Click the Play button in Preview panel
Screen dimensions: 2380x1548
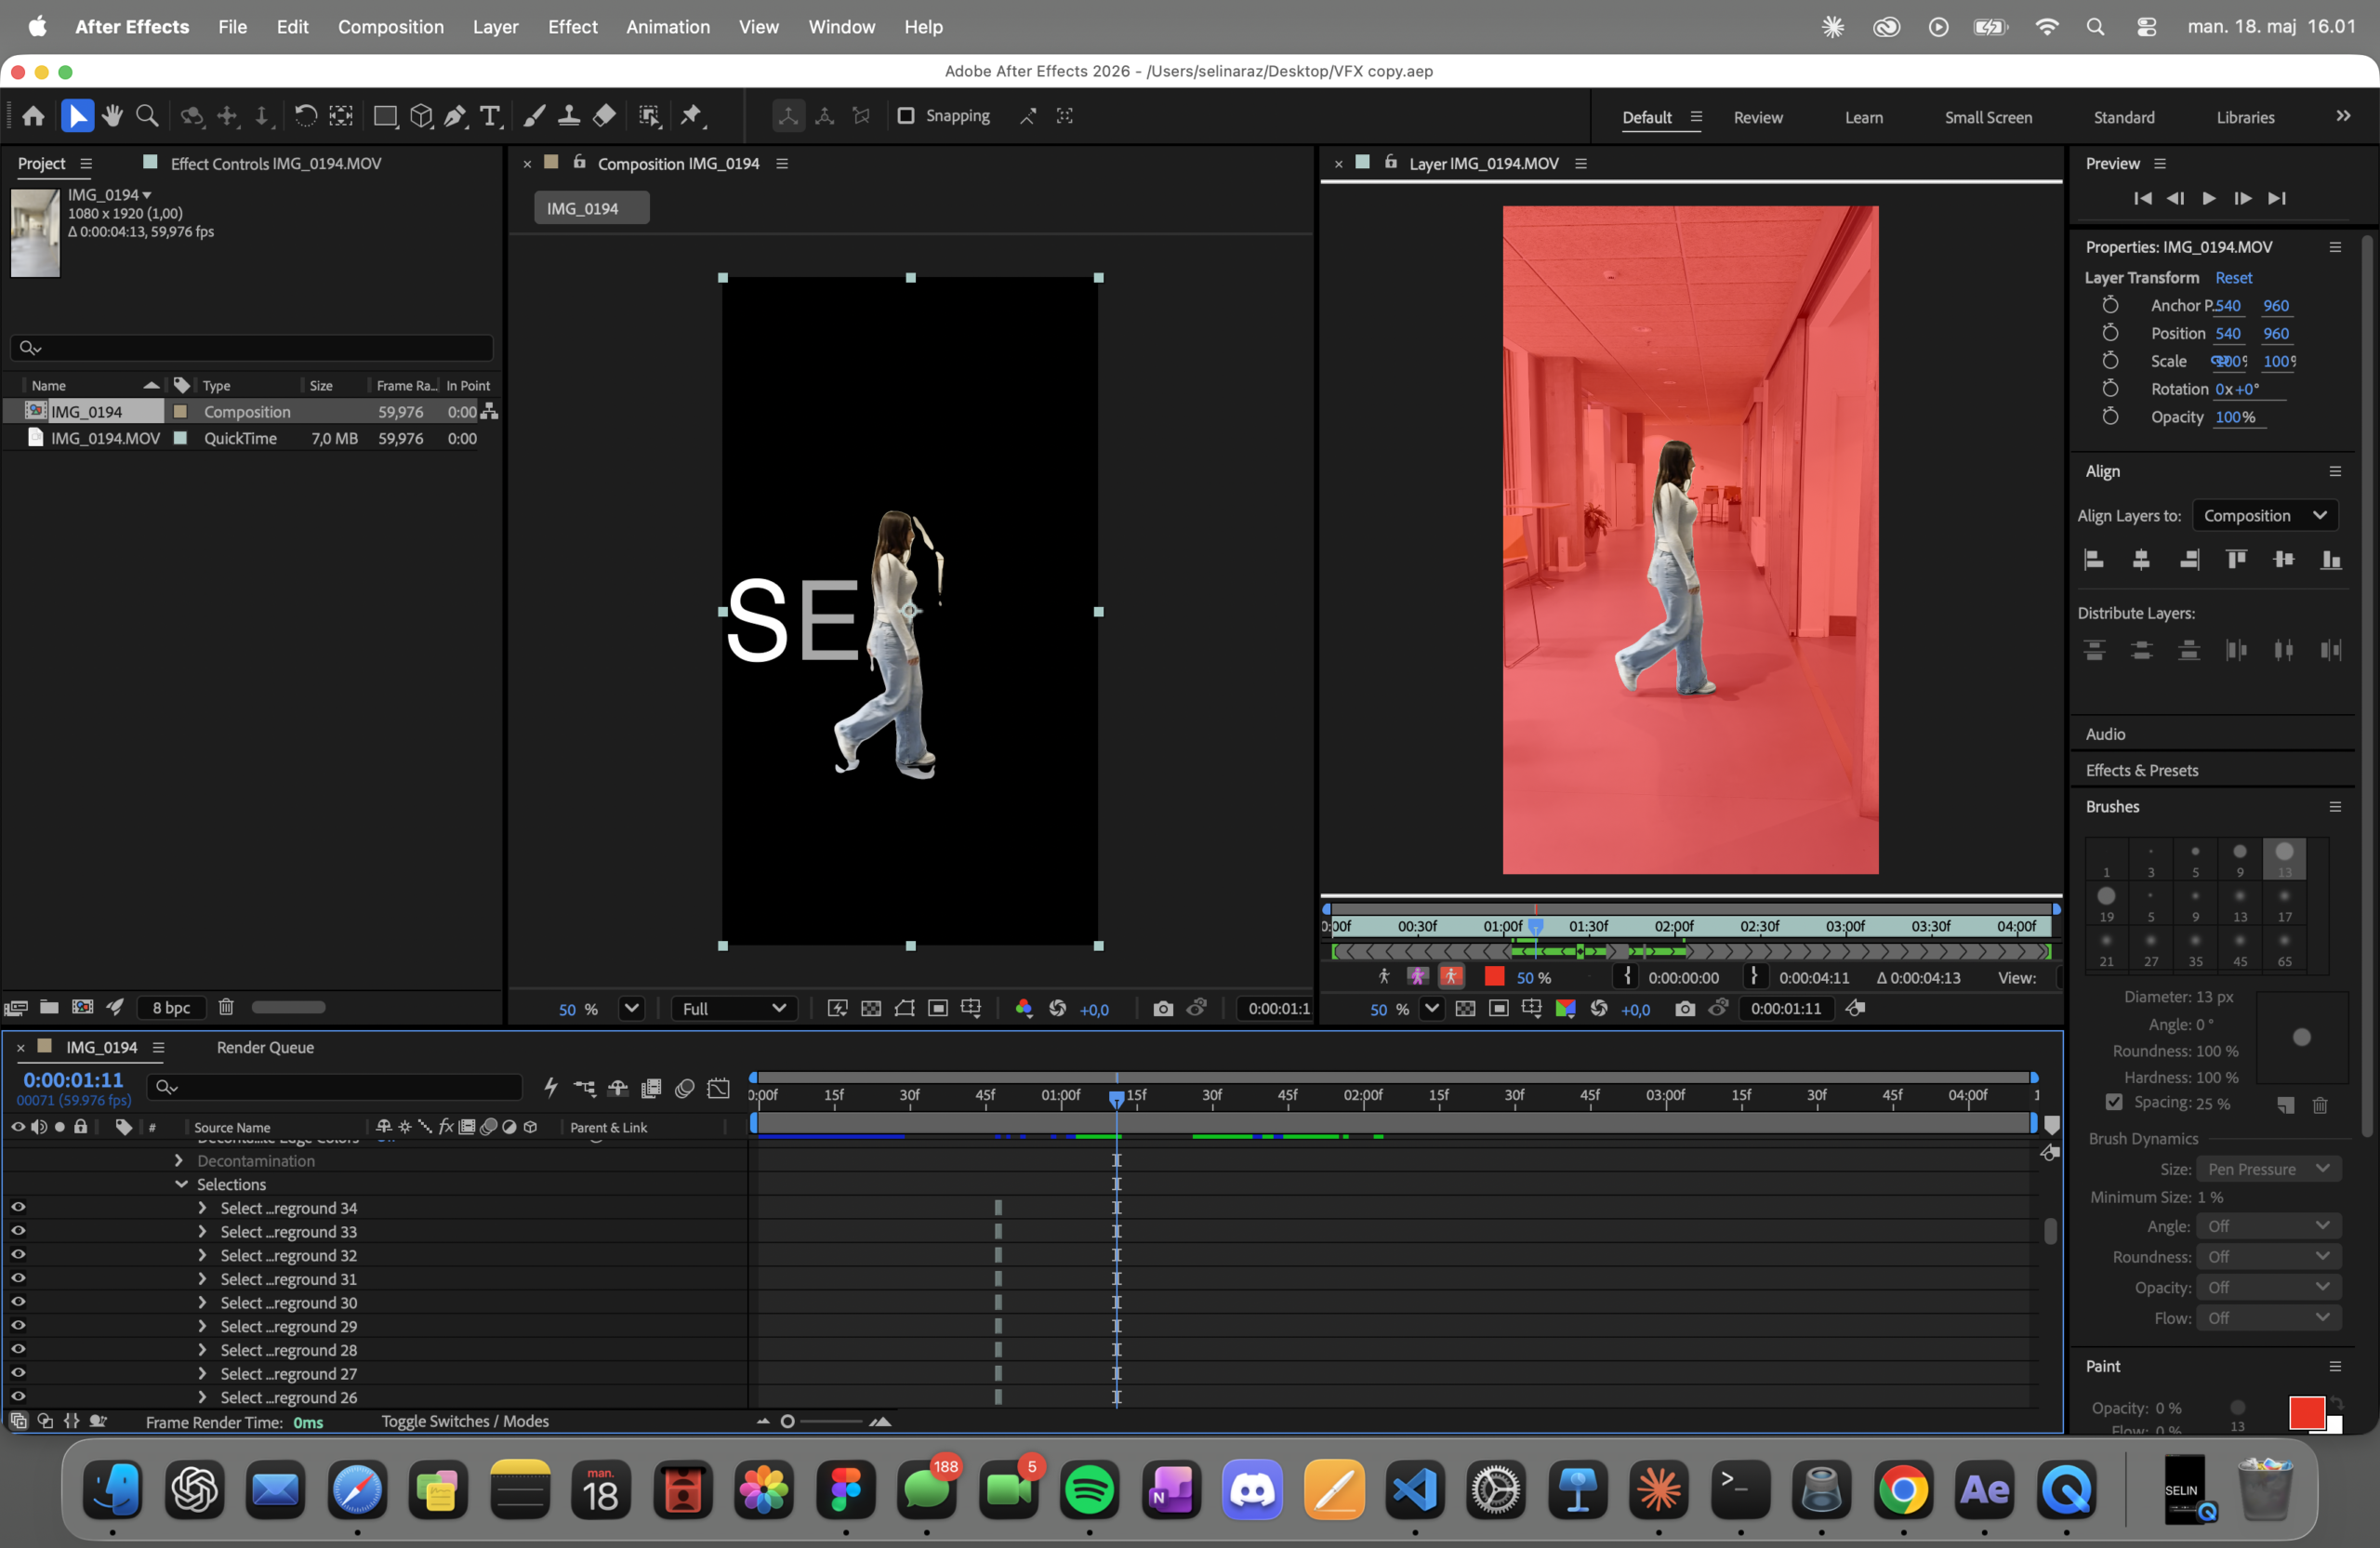(x=2209, y=198)
